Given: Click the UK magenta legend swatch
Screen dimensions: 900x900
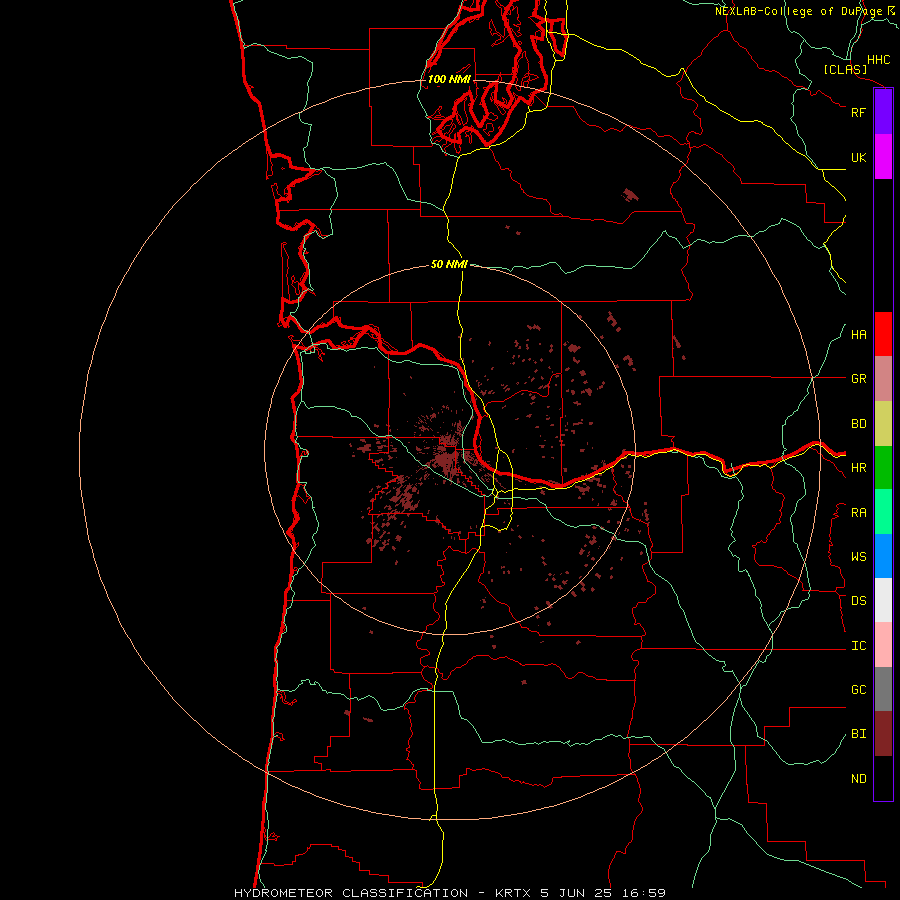Looking at the screenshot, I should tap(883, 157).
